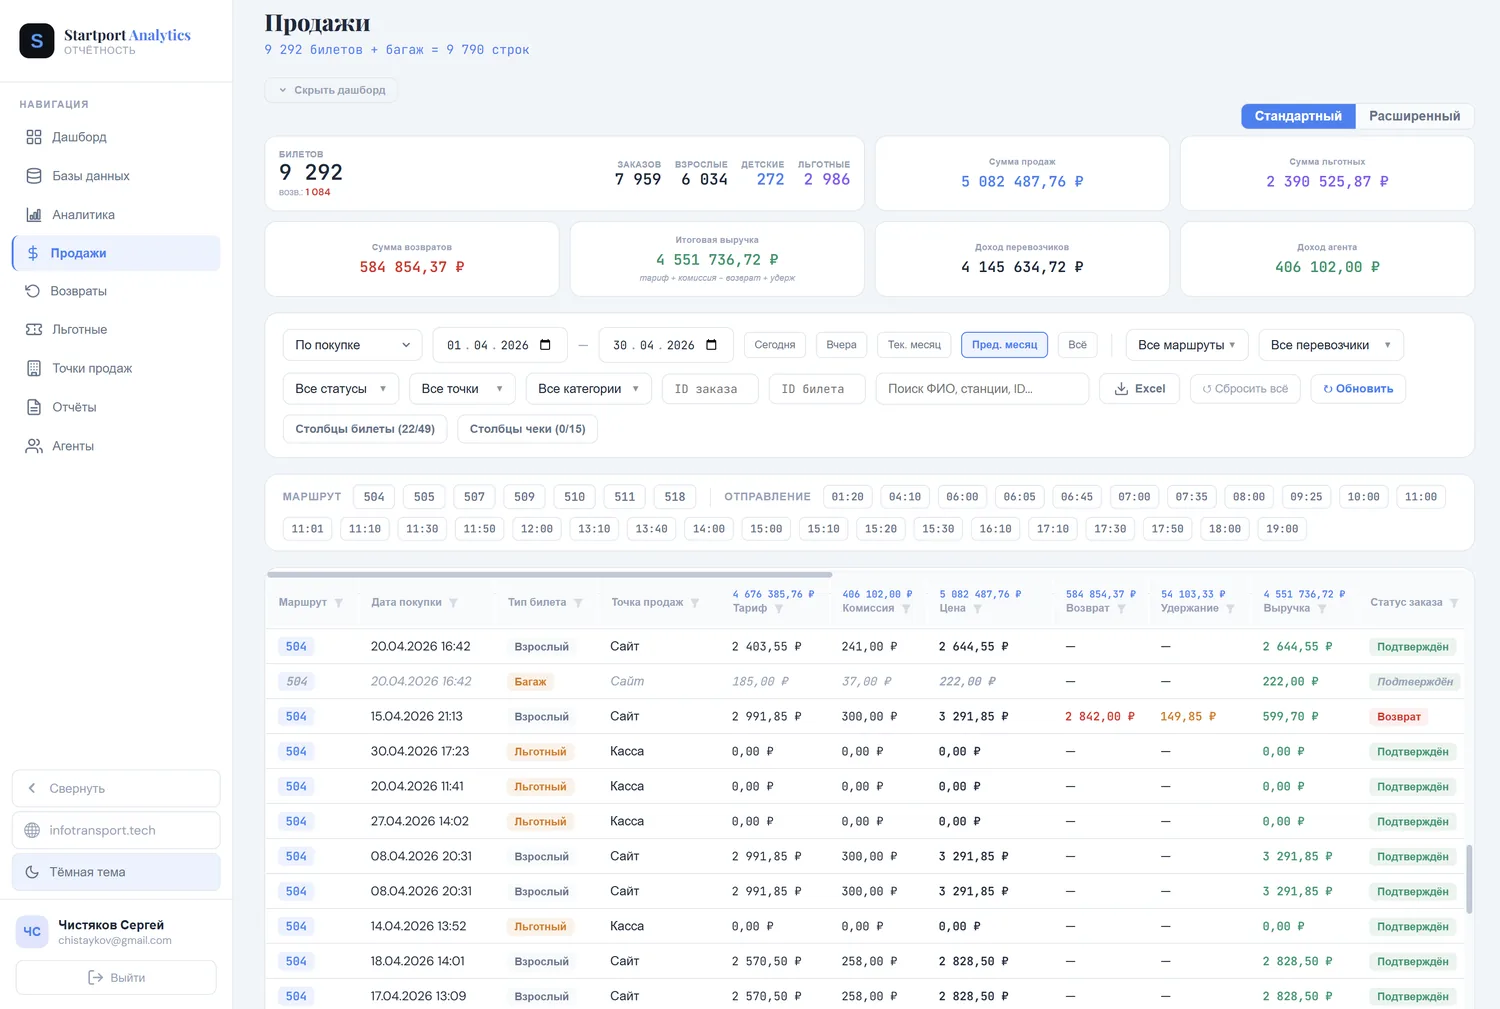Image resolution: width=1500 pixels, height=1009 pixels.
Task: Collapse dashboard with Скрыть дашборд
Action: [331, 90]
